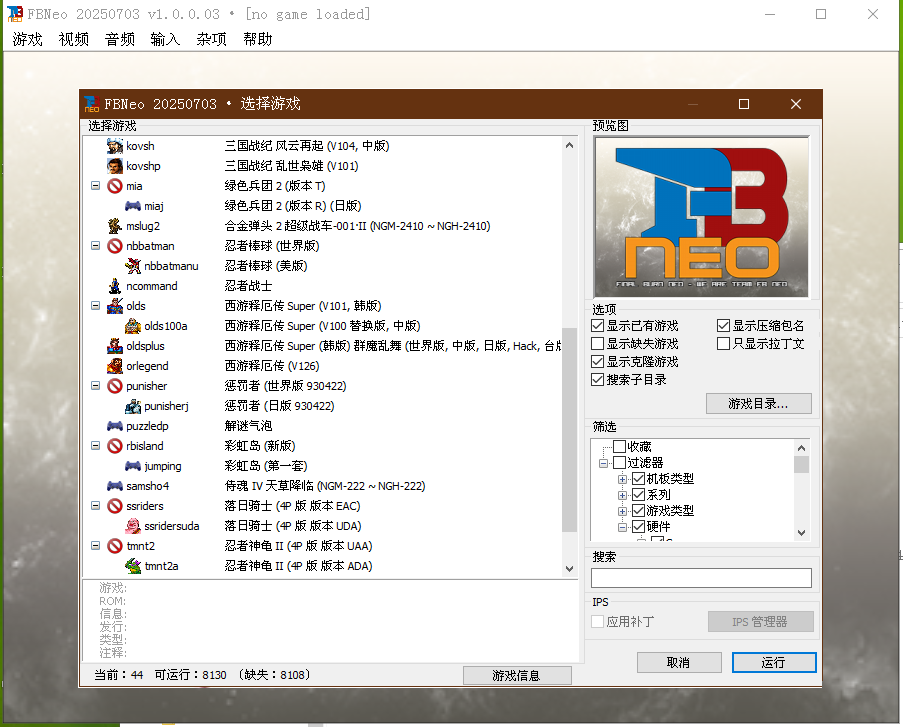Click the ssridersuda game icon
The height and width of the screenshot is (727, 903).
click(133, 525)
